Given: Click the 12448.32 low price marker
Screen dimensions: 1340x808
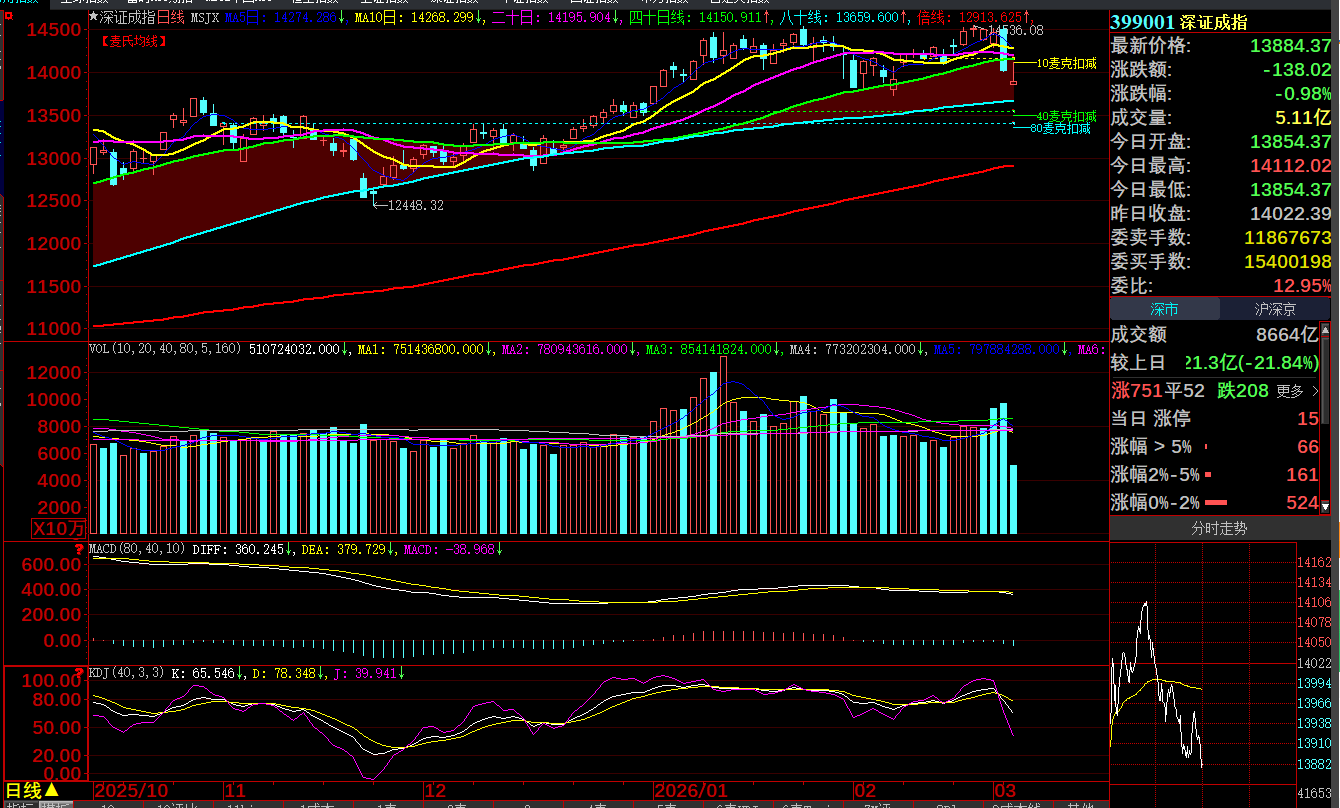Looking at the screenshot, I should 415,205.
